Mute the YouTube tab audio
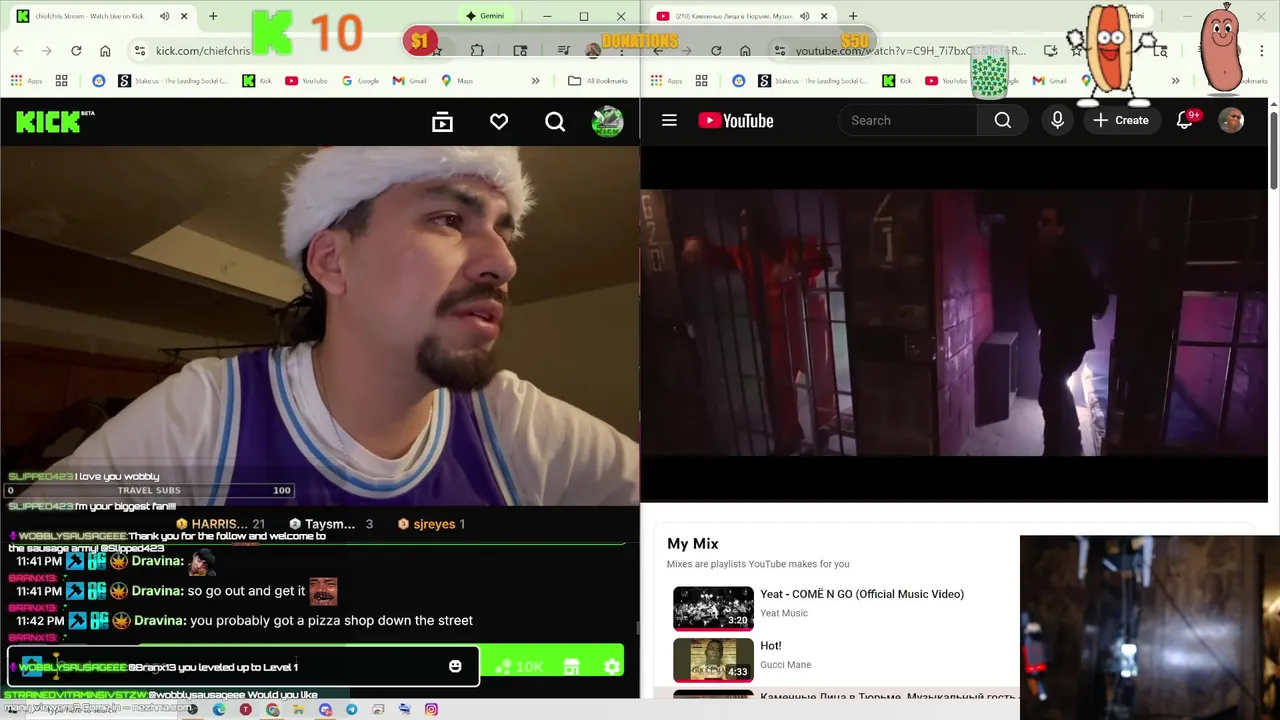Image resolution: width=1280 pixels, height=720 pixels. pyautogui.click(x=805, y=16)
